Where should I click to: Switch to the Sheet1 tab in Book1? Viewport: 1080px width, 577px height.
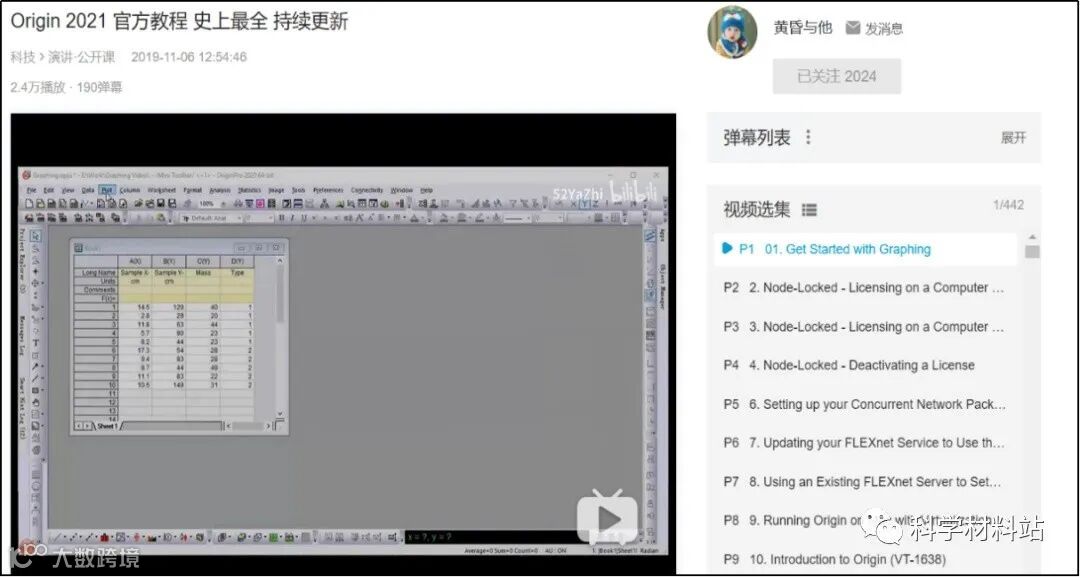pyautogui.click(x=107, y=426)
